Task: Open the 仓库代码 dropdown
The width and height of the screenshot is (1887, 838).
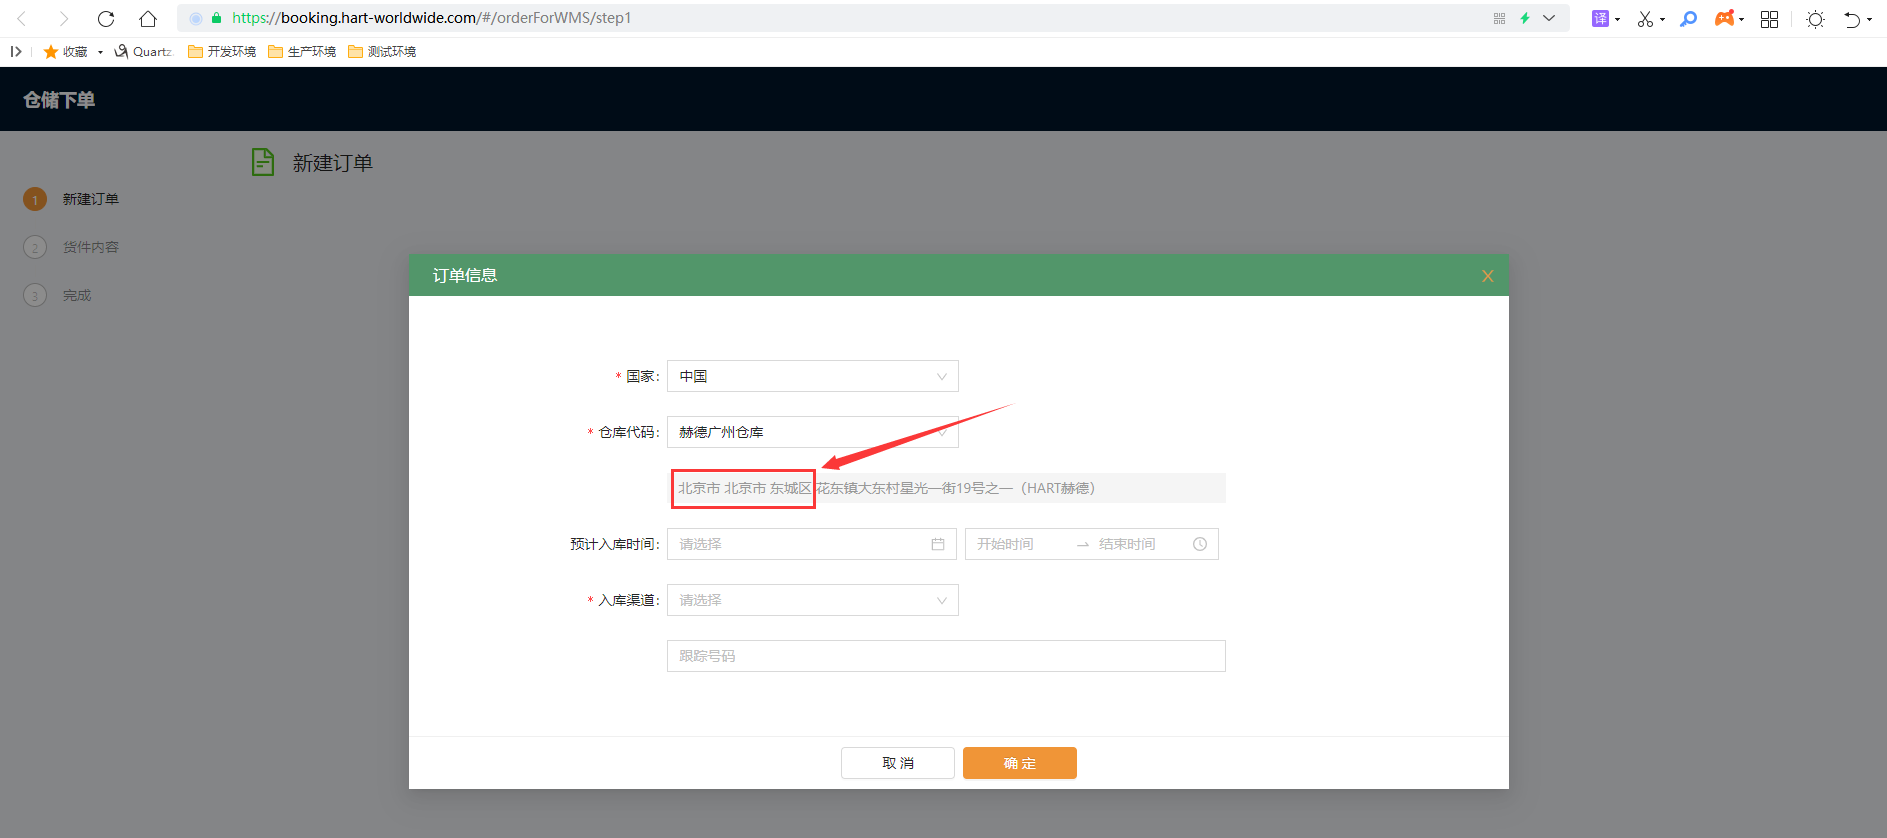Action: [812, 432]
